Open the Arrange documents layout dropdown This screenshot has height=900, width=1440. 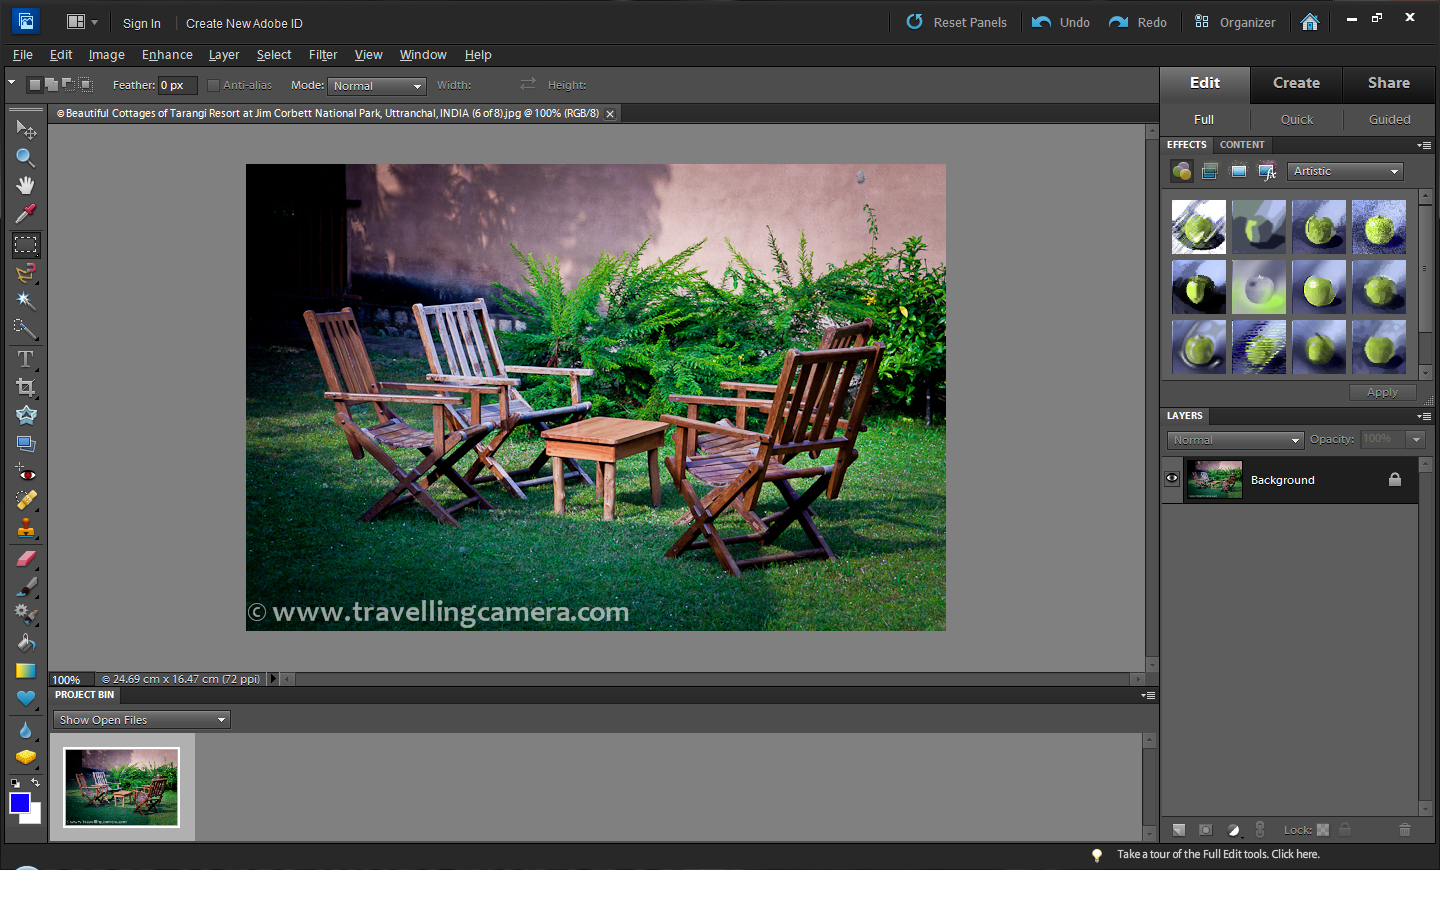[81, 22]
